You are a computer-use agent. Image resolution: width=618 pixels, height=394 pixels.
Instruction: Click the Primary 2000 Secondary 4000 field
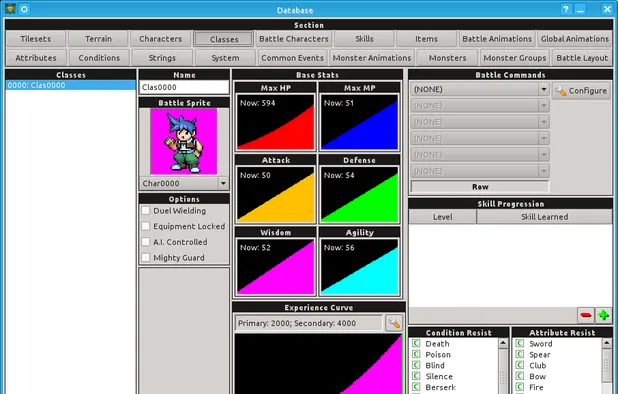(x=309, y=323)
